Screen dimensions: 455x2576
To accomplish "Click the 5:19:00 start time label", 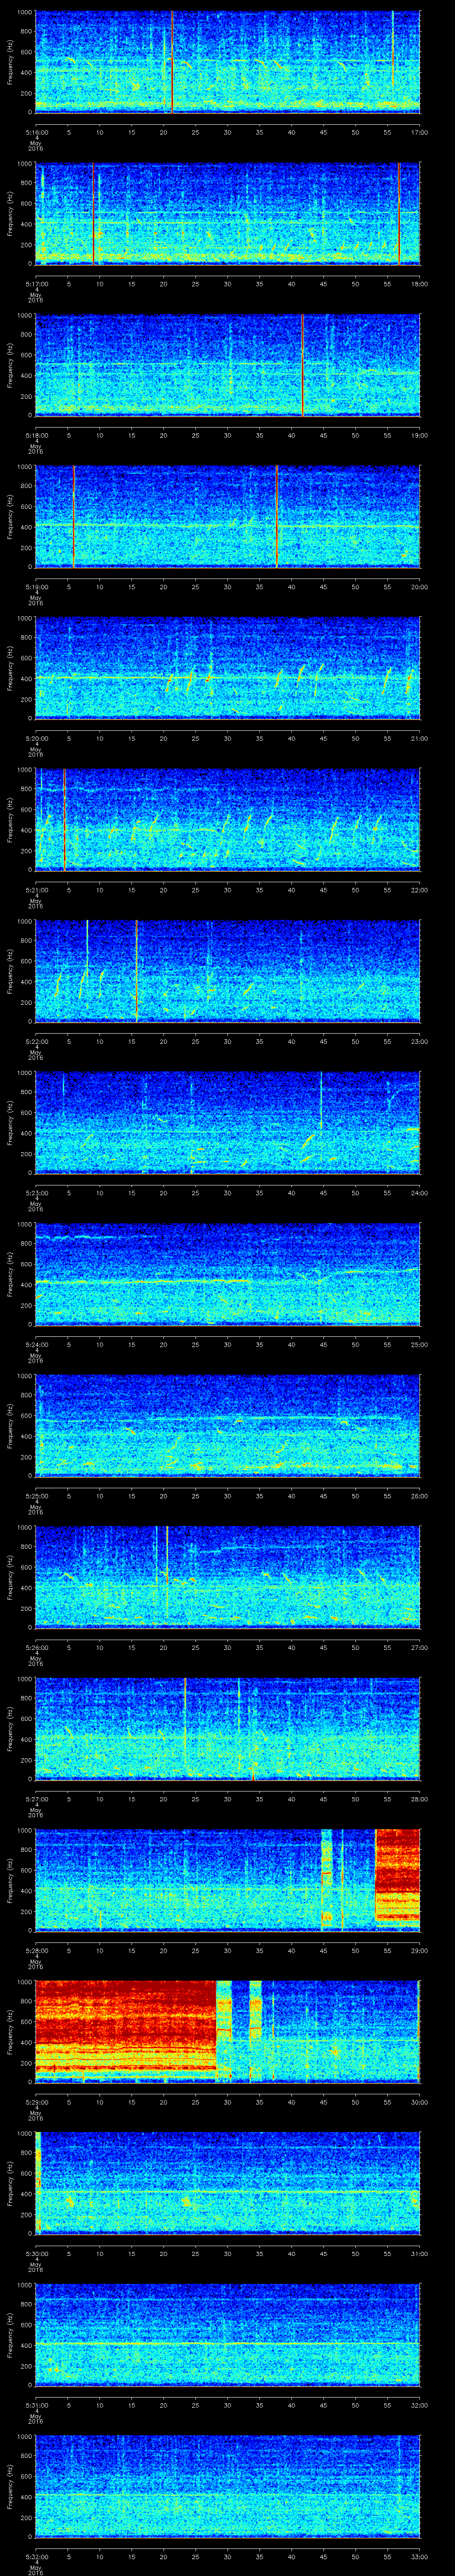I will click(x=36, y=587).
